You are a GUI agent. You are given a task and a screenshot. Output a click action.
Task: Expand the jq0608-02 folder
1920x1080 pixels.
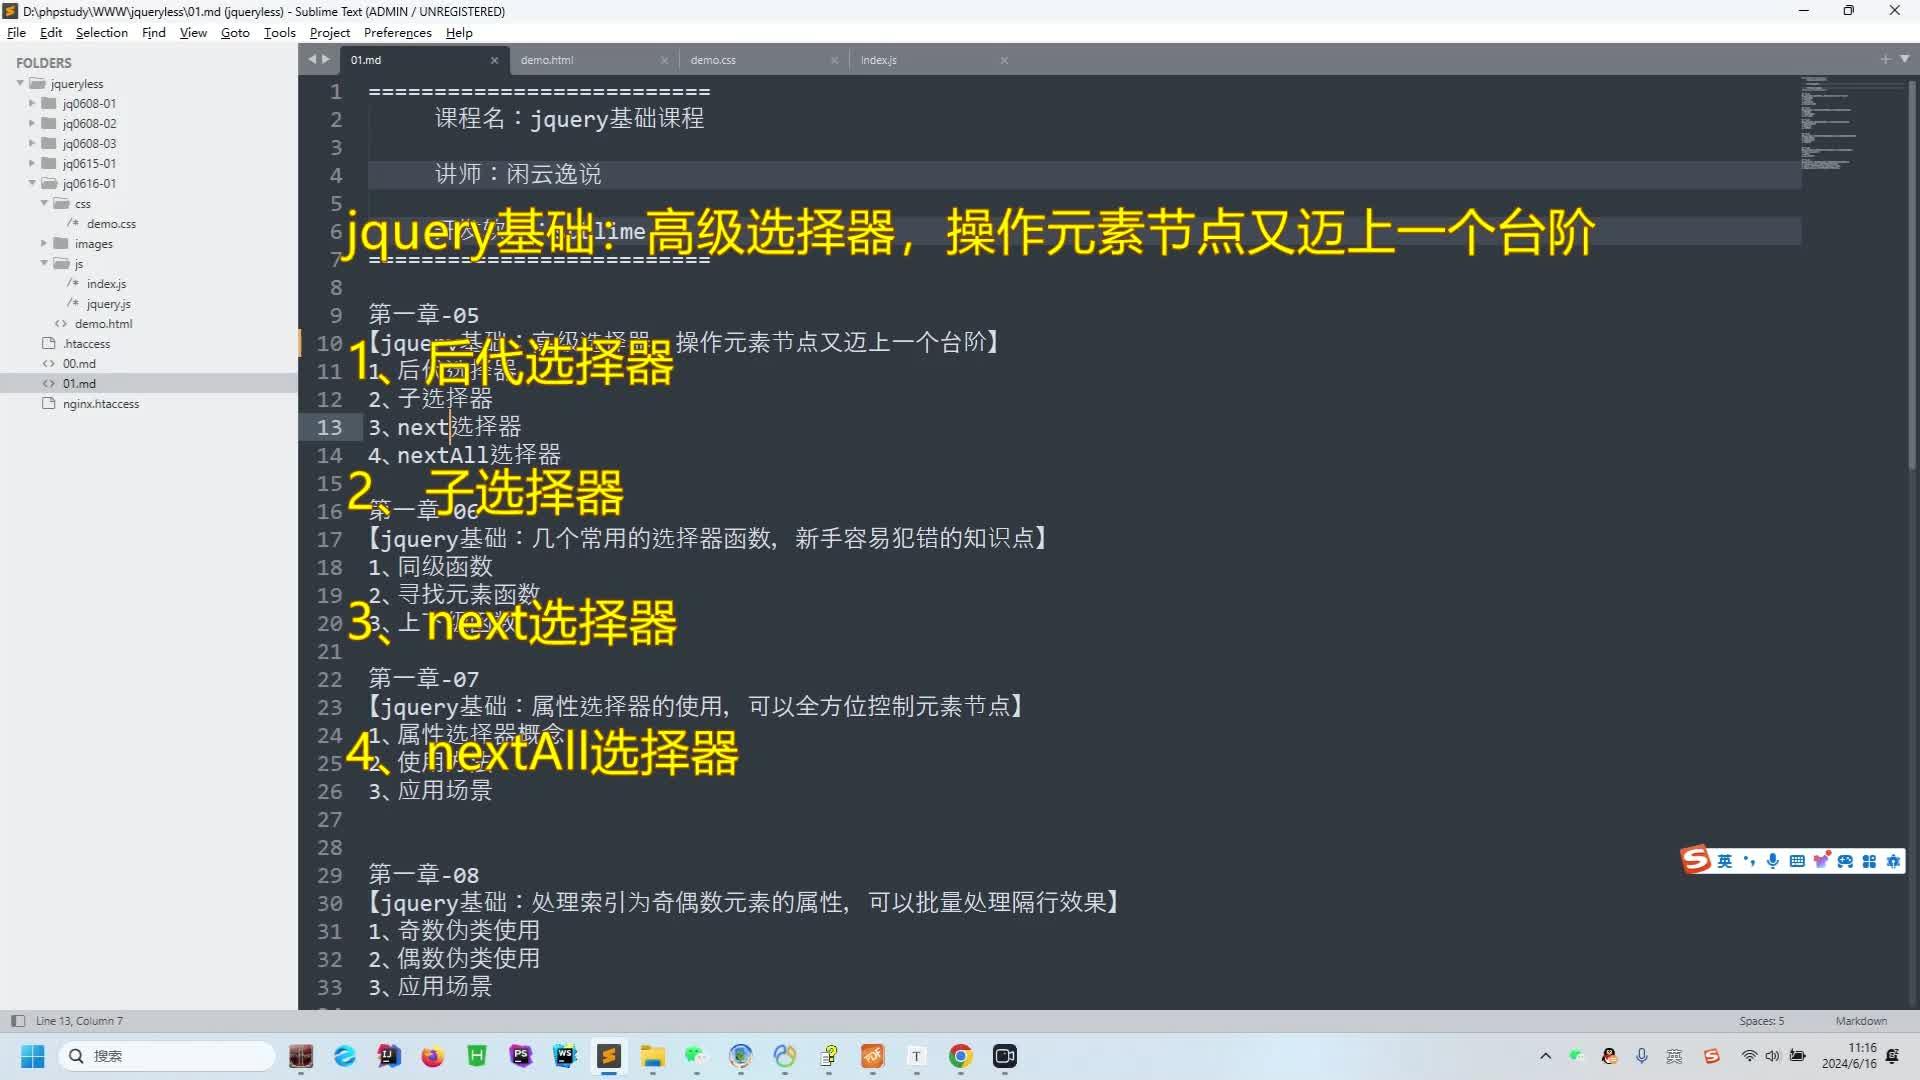[x=32, y=123]
